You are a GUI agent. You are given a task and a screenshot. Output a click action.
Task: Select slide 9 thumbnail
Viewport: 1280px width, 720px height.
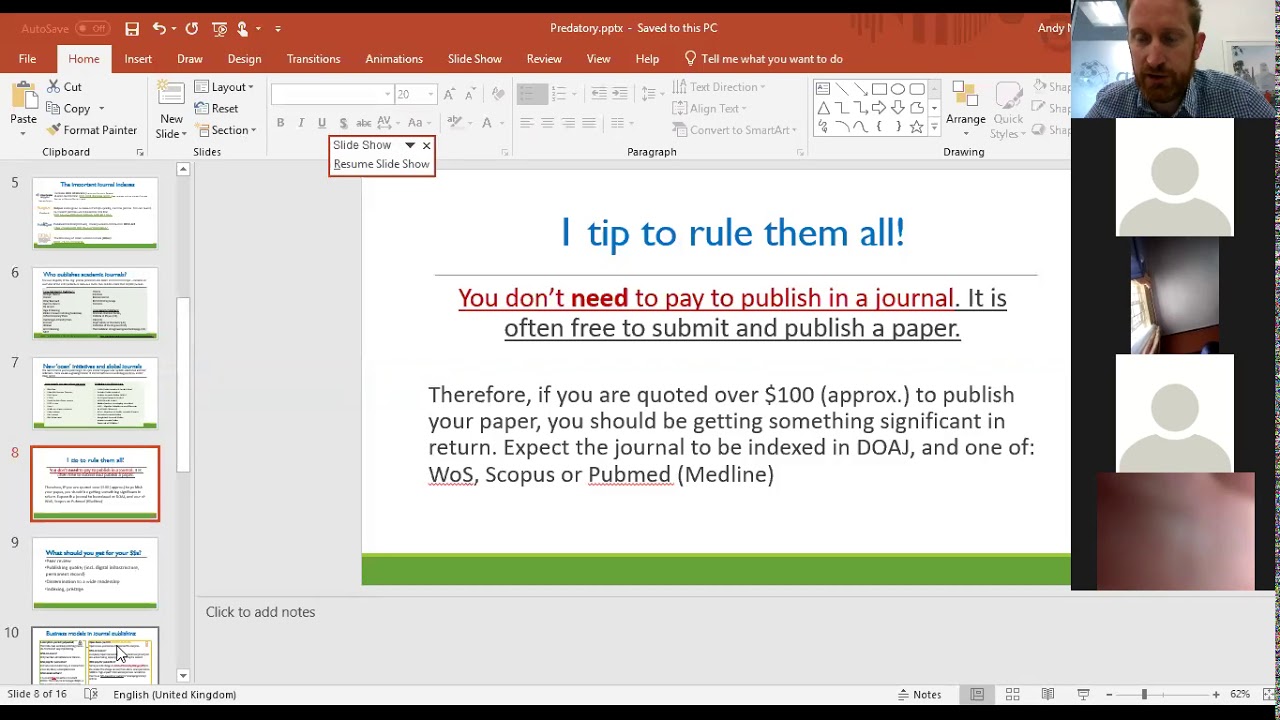(x=95, y=573)
